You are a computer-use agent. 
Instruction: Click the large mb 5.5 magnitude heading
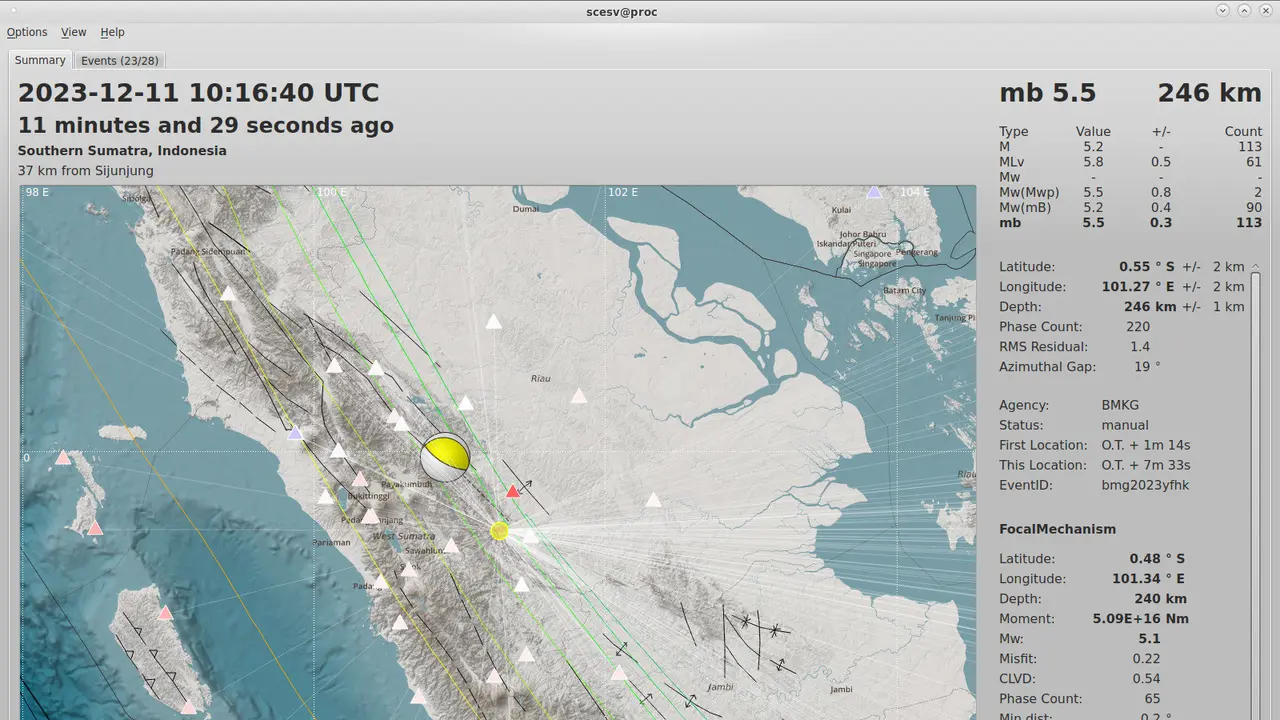pos(1047,93)
